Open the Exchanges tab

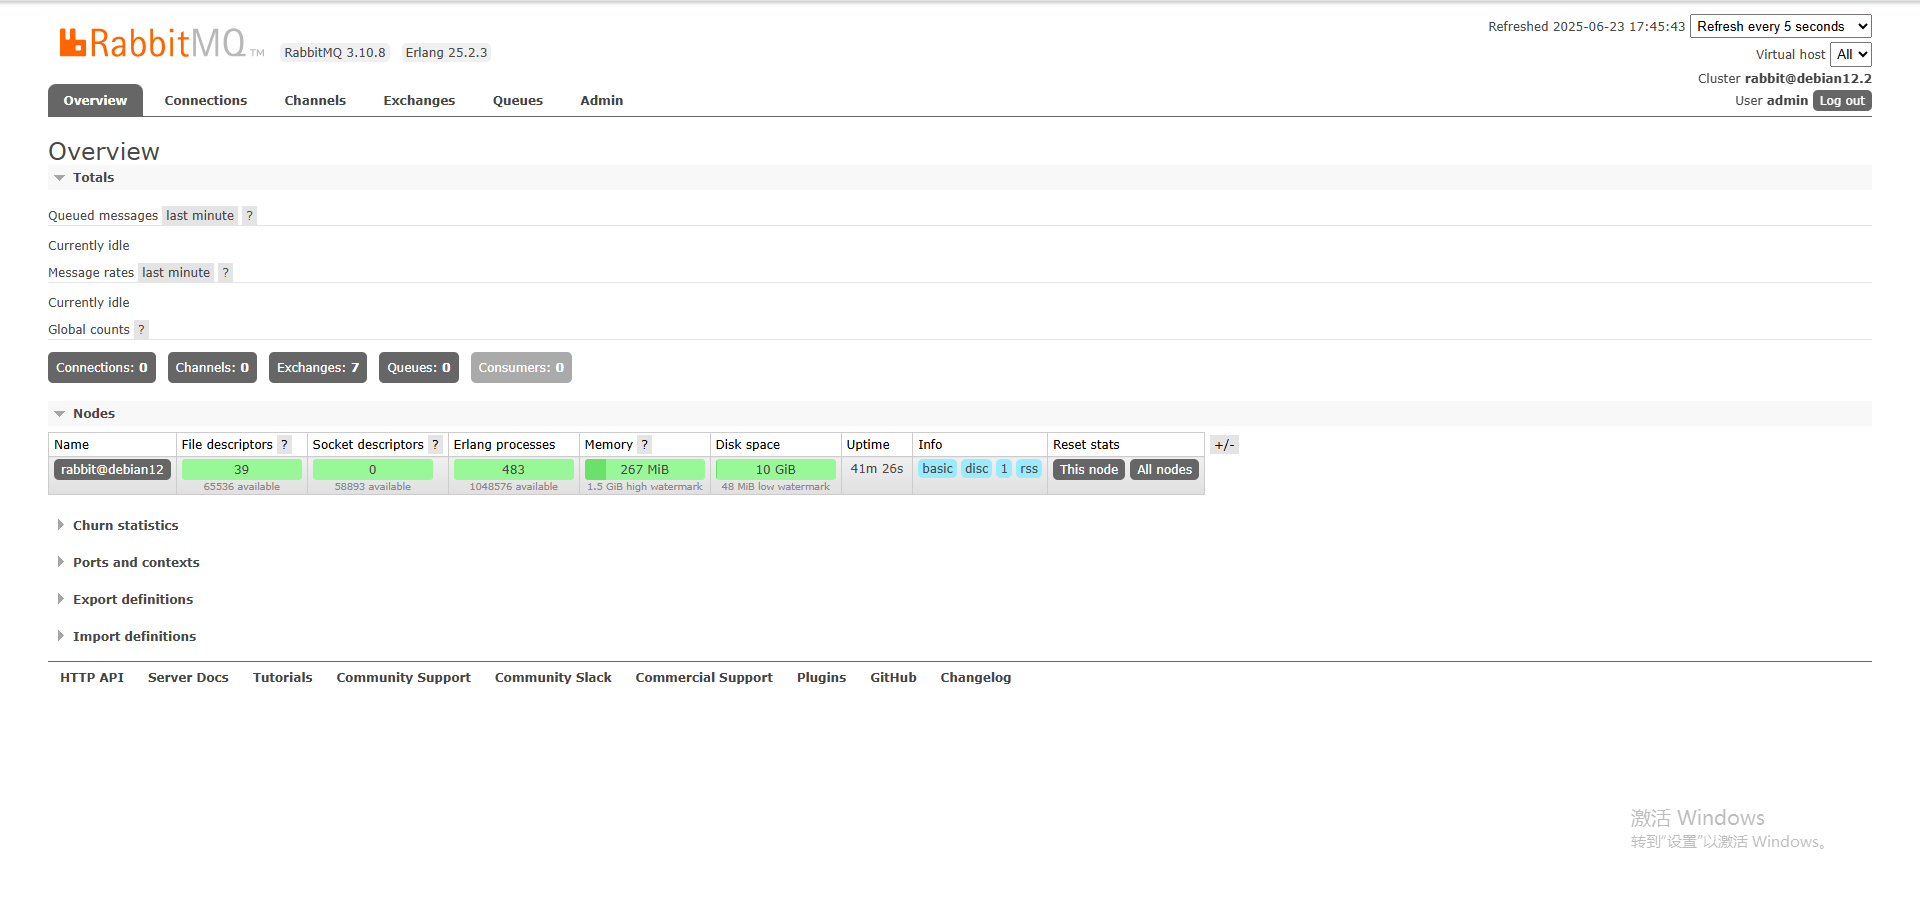(419, 100)
